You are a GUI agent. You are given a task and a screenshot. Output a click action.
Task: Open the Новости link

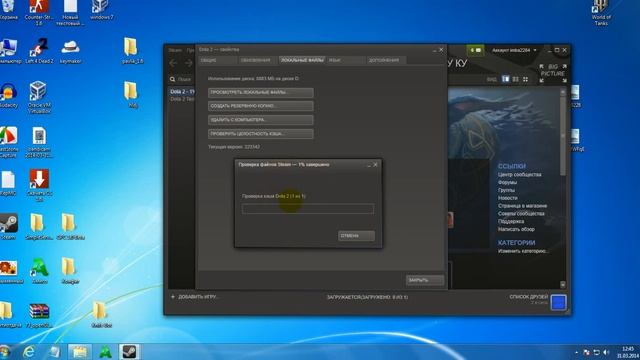click(x=507, y=198)
